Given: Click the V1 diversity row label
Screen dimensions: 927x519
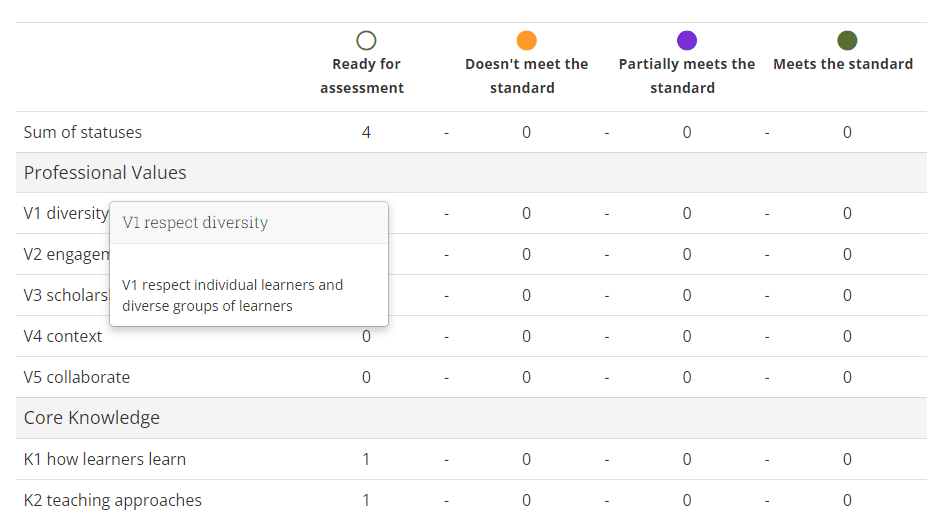Looking at the screenshot, I should (65, 213).
